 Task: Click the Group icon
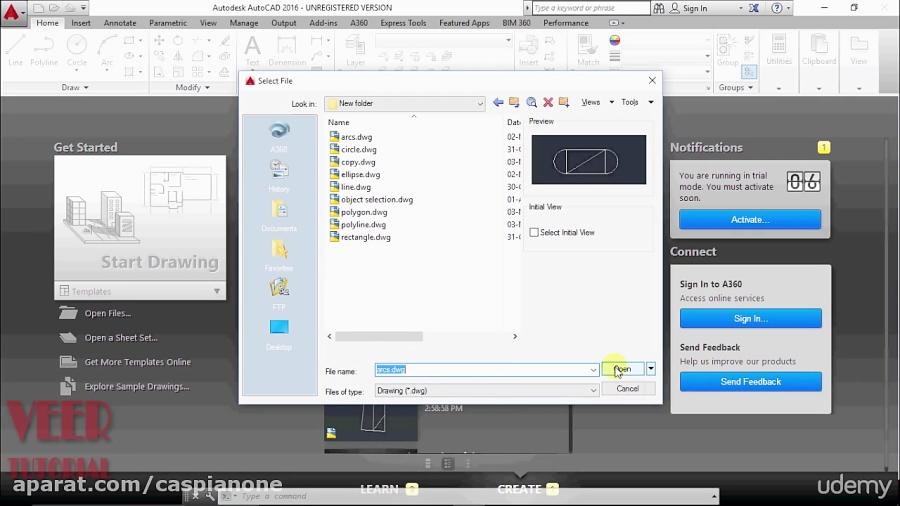coord(727,50)
